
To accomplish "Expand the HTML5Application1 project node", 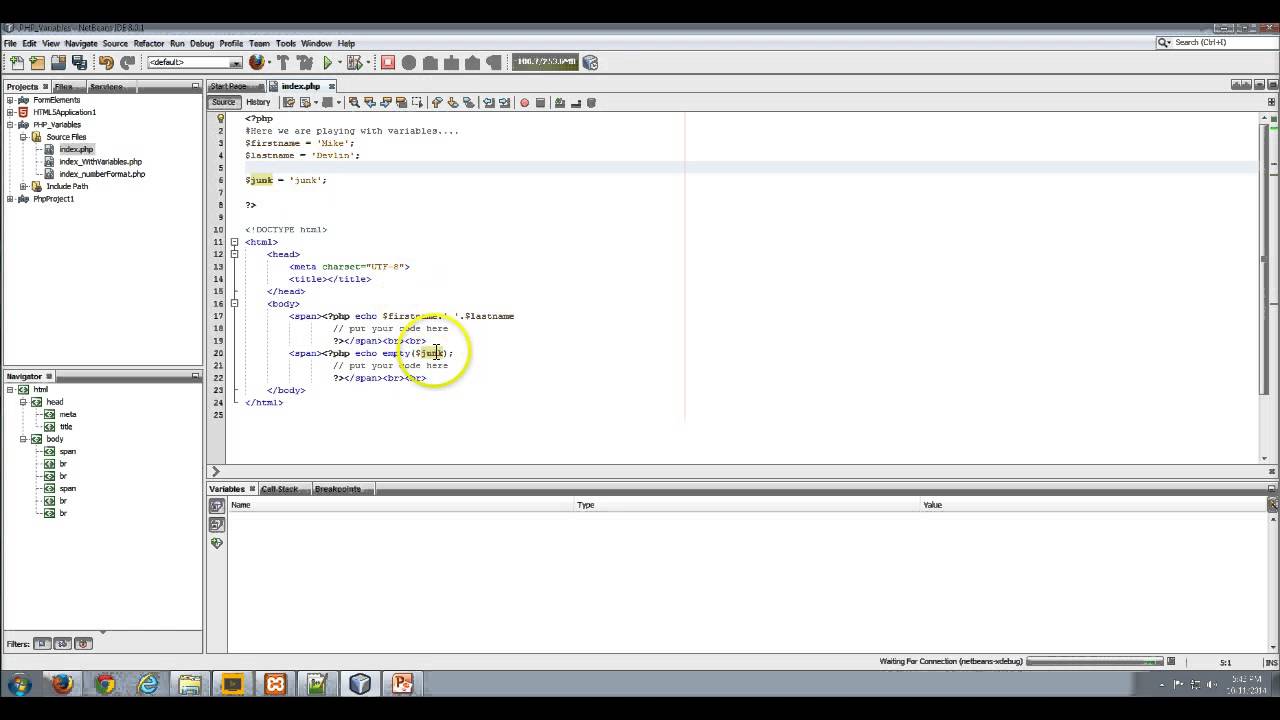I will click(x=11, y=112).
